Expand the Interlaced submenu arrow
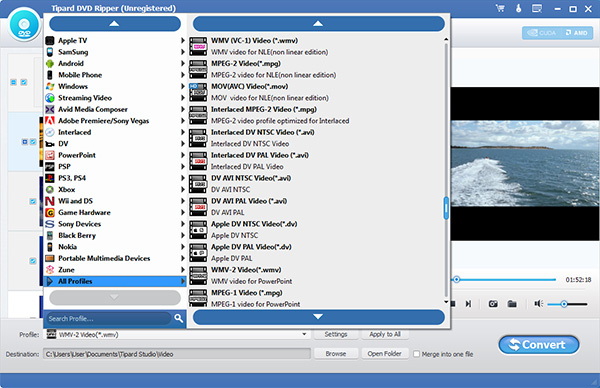600x388 pixels. 183,132
